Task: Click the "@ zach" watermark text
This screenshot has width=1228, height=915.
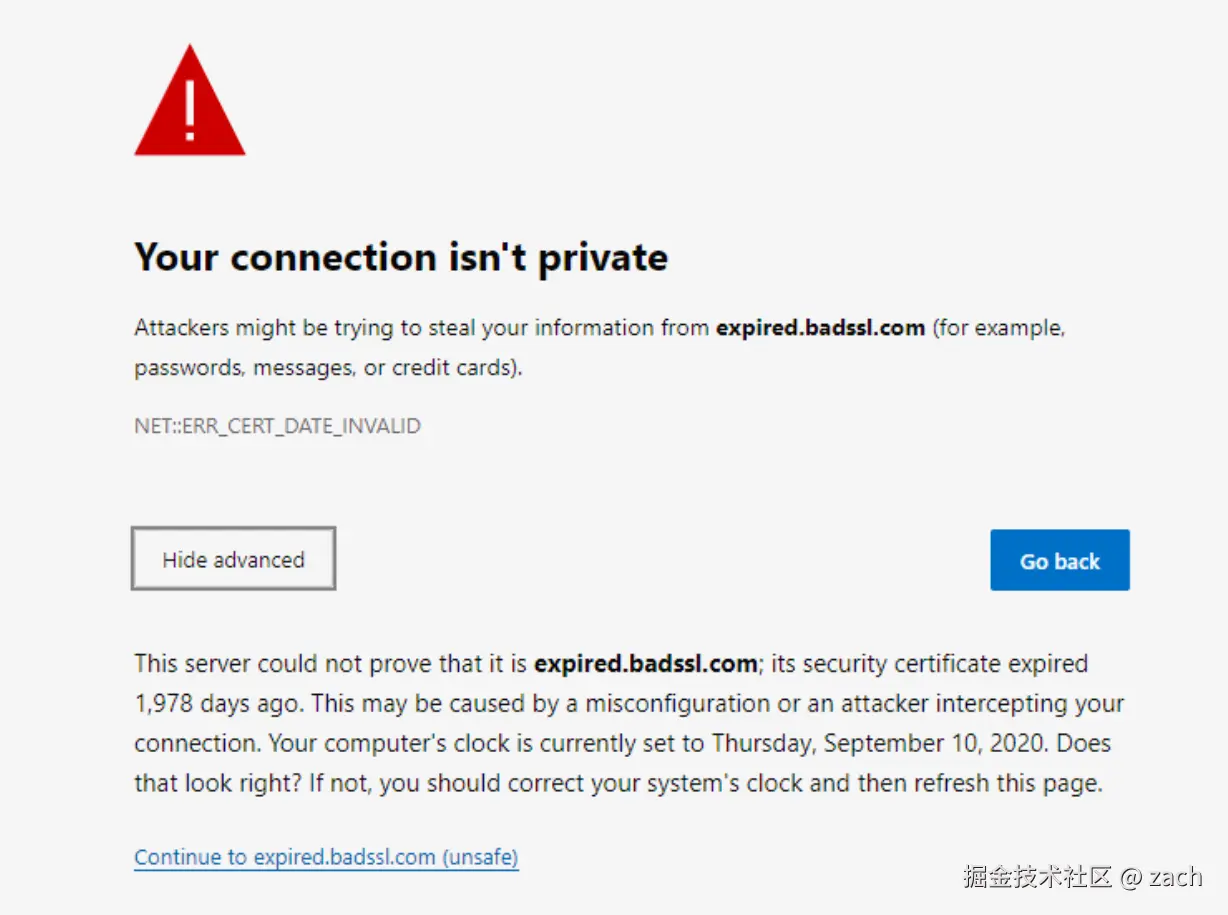Action: click(1162, 877)
